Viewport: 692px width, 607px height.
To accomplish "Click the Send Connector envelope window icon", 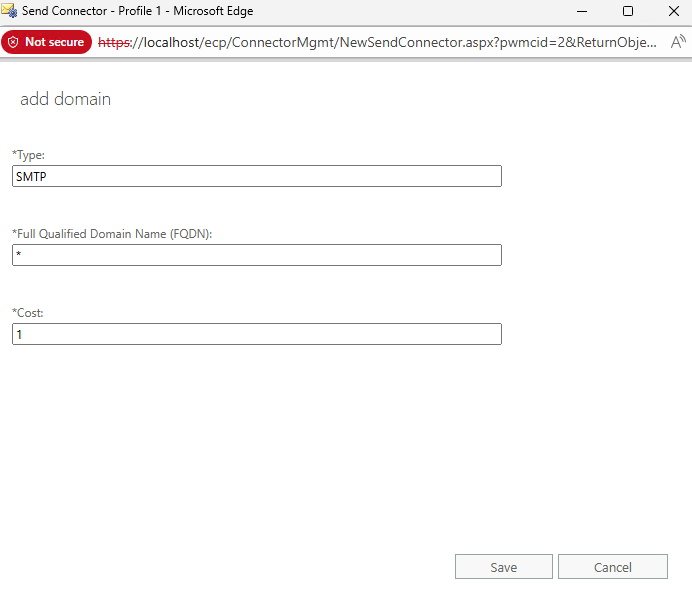I will (10, 11).
